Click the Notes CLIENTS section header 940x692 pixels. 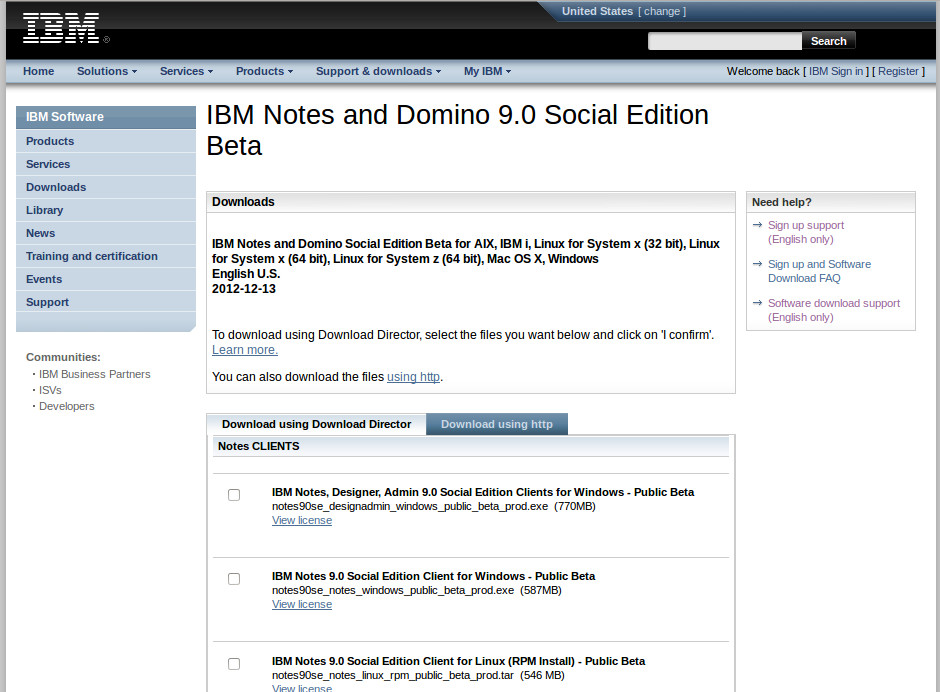471,446
